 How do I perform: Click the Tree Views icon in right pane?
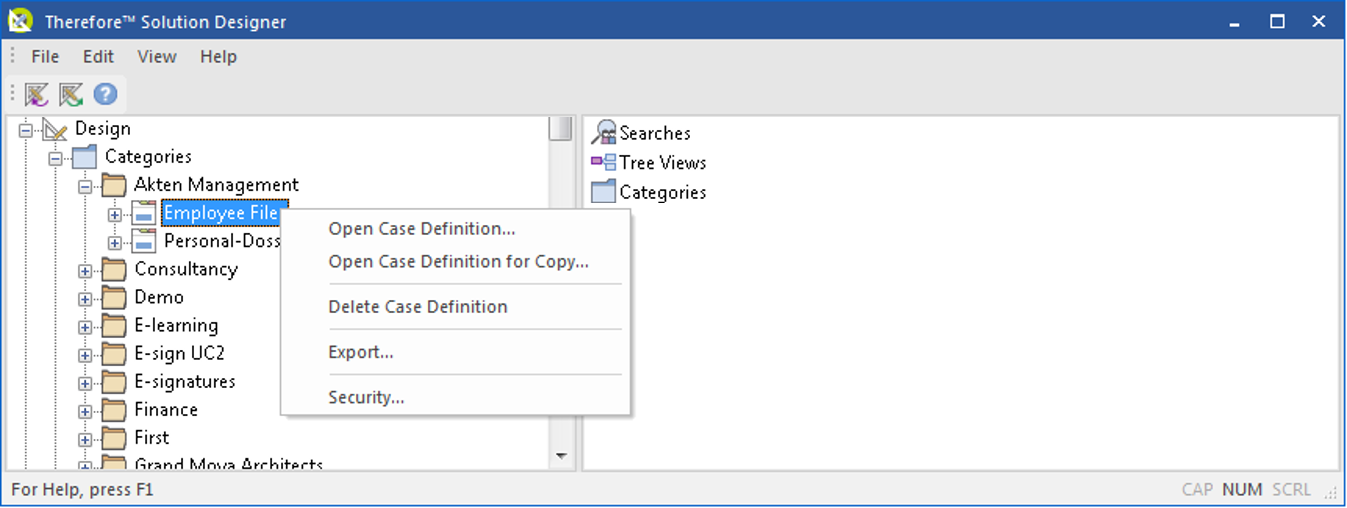coord(604,162)
